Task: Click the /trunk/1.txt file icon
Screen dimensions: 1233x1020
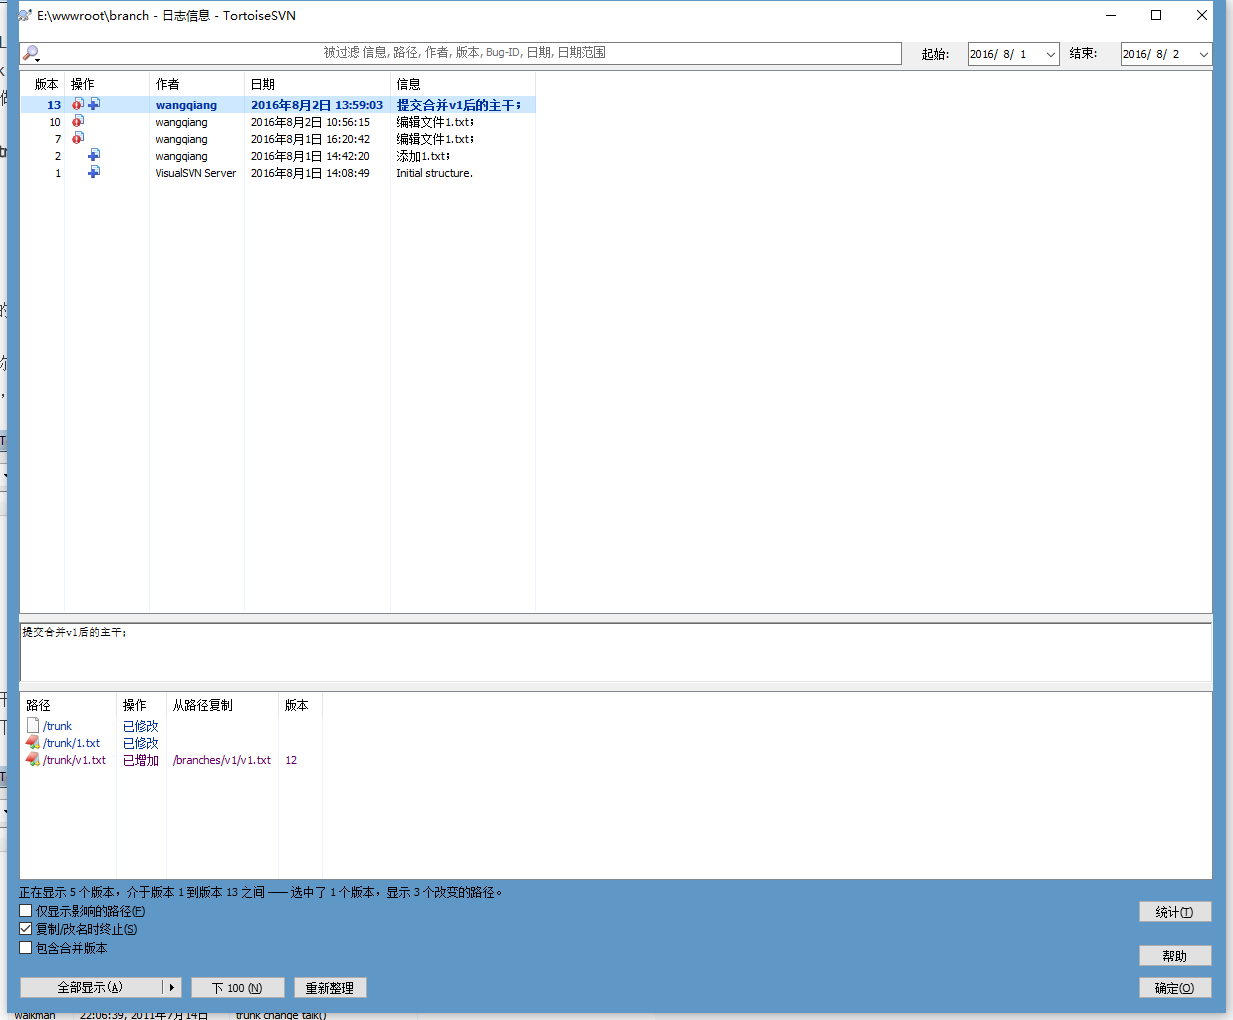Action: tap(33, 743)
